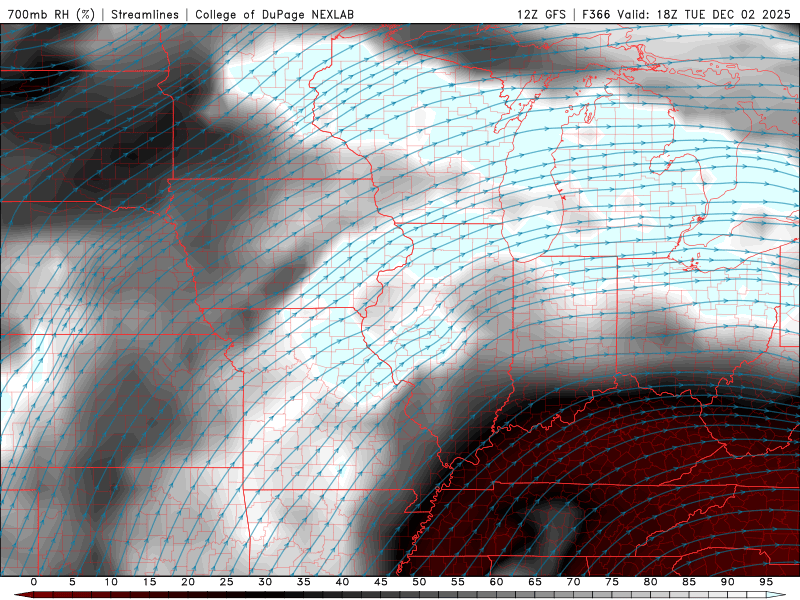
Task: Click "Valid: 18Z TUE DEC 02 2025" text
Action: (704, 14)
